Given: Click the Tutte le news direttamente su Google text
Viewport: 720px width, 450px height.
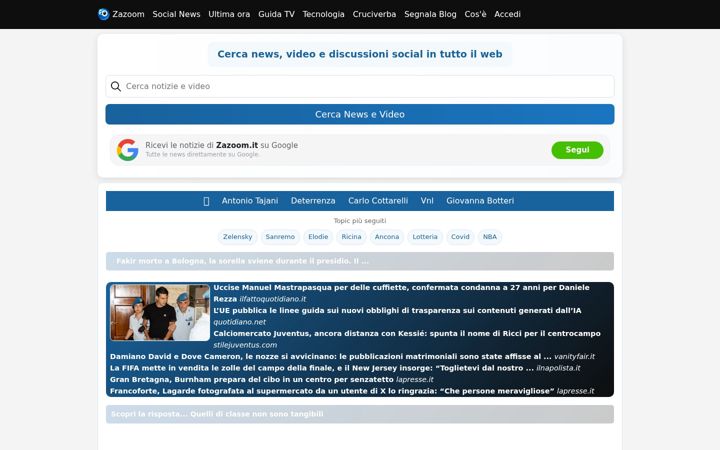Looking at the screenshot, I should [x=202, y=155].
